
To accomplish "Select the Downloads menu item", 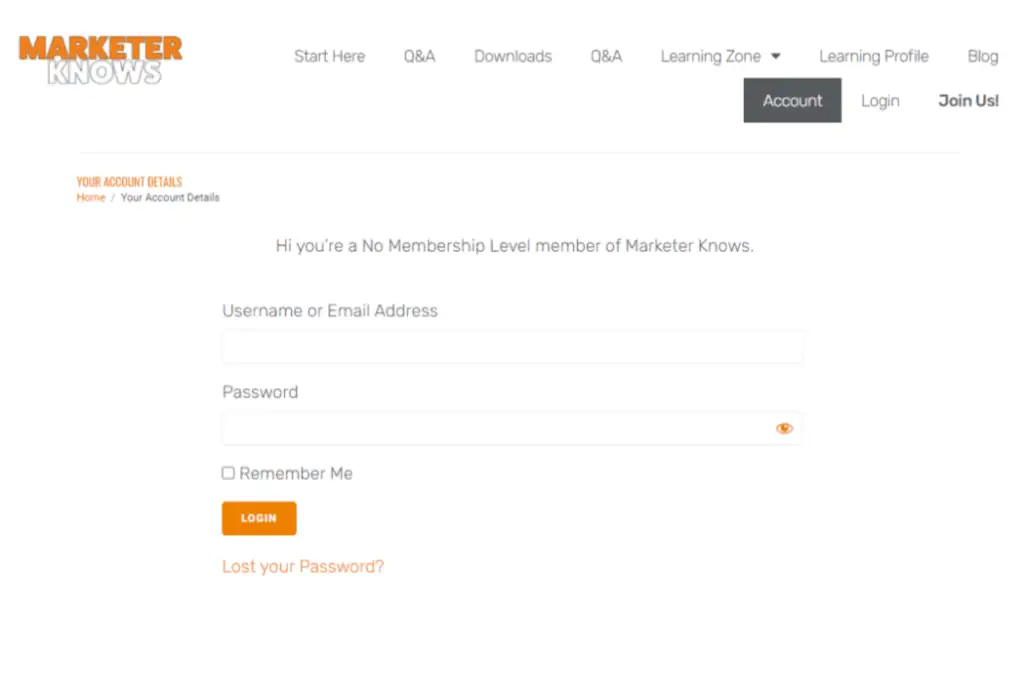I will tap(512, 56).
